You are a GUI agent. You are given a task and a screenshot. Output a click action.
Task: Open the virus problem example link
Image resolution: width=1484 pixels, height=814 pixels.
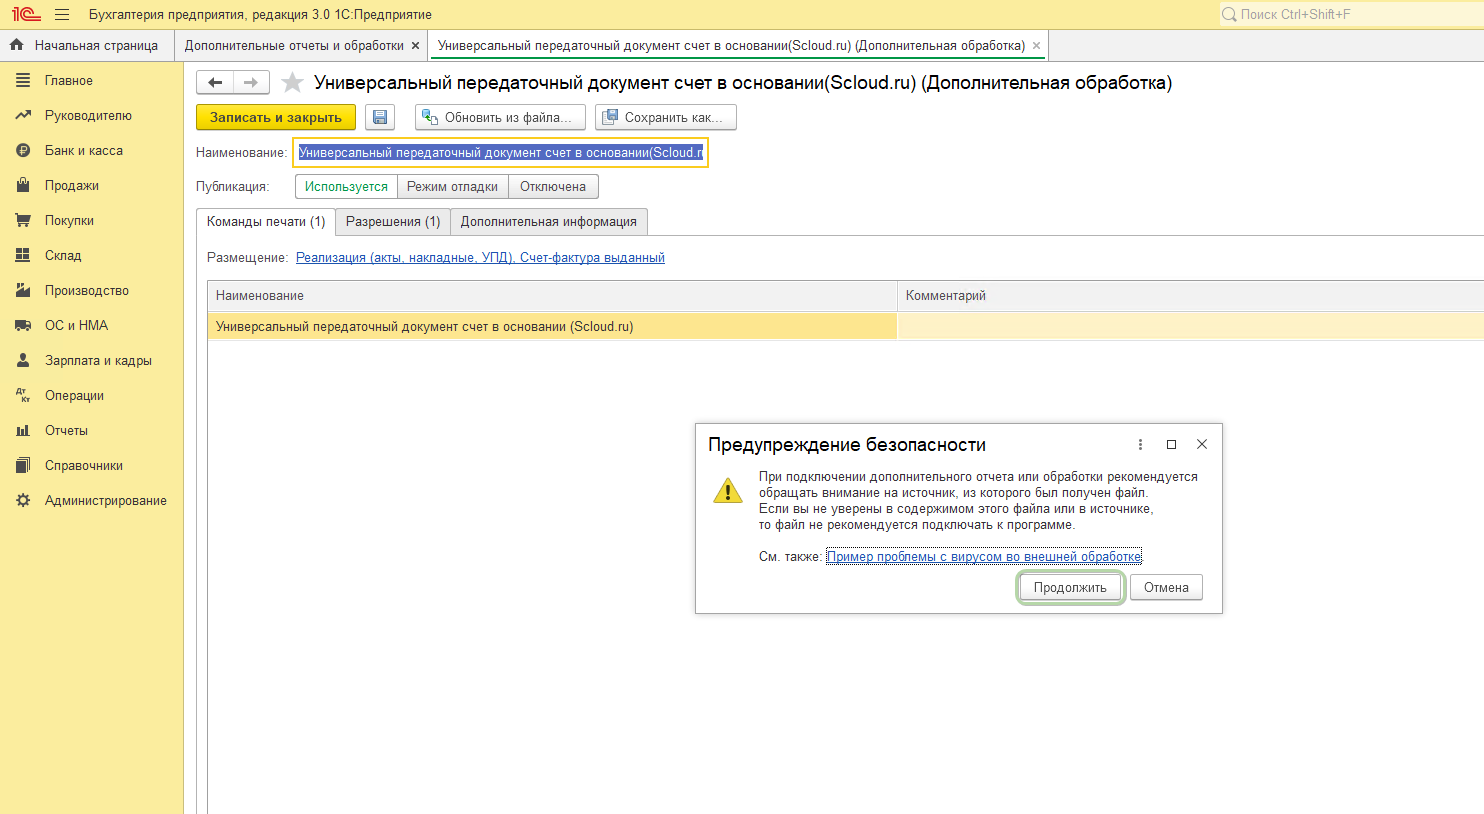984,557
